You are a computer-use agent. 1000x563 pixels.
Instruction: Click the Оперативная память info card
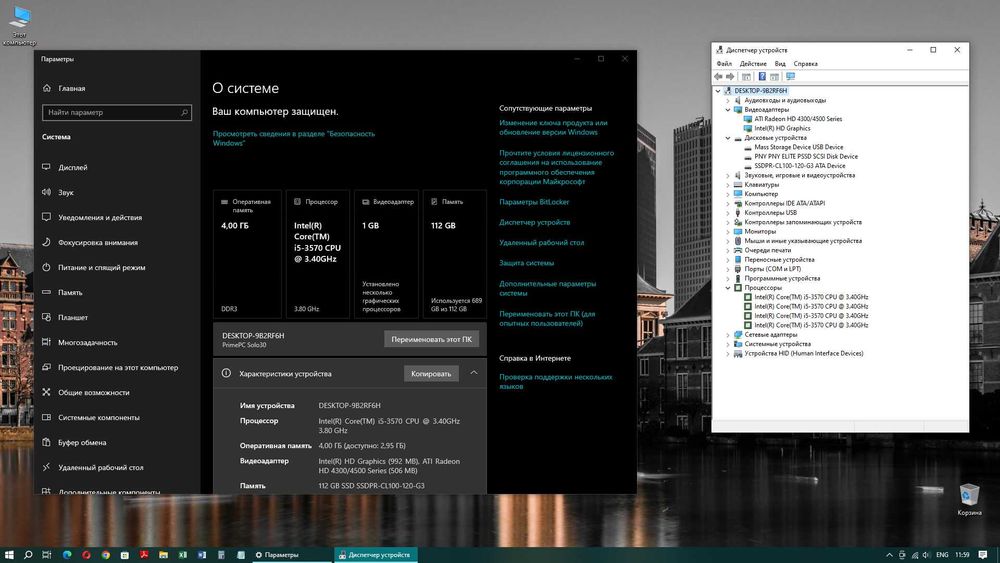247,254
